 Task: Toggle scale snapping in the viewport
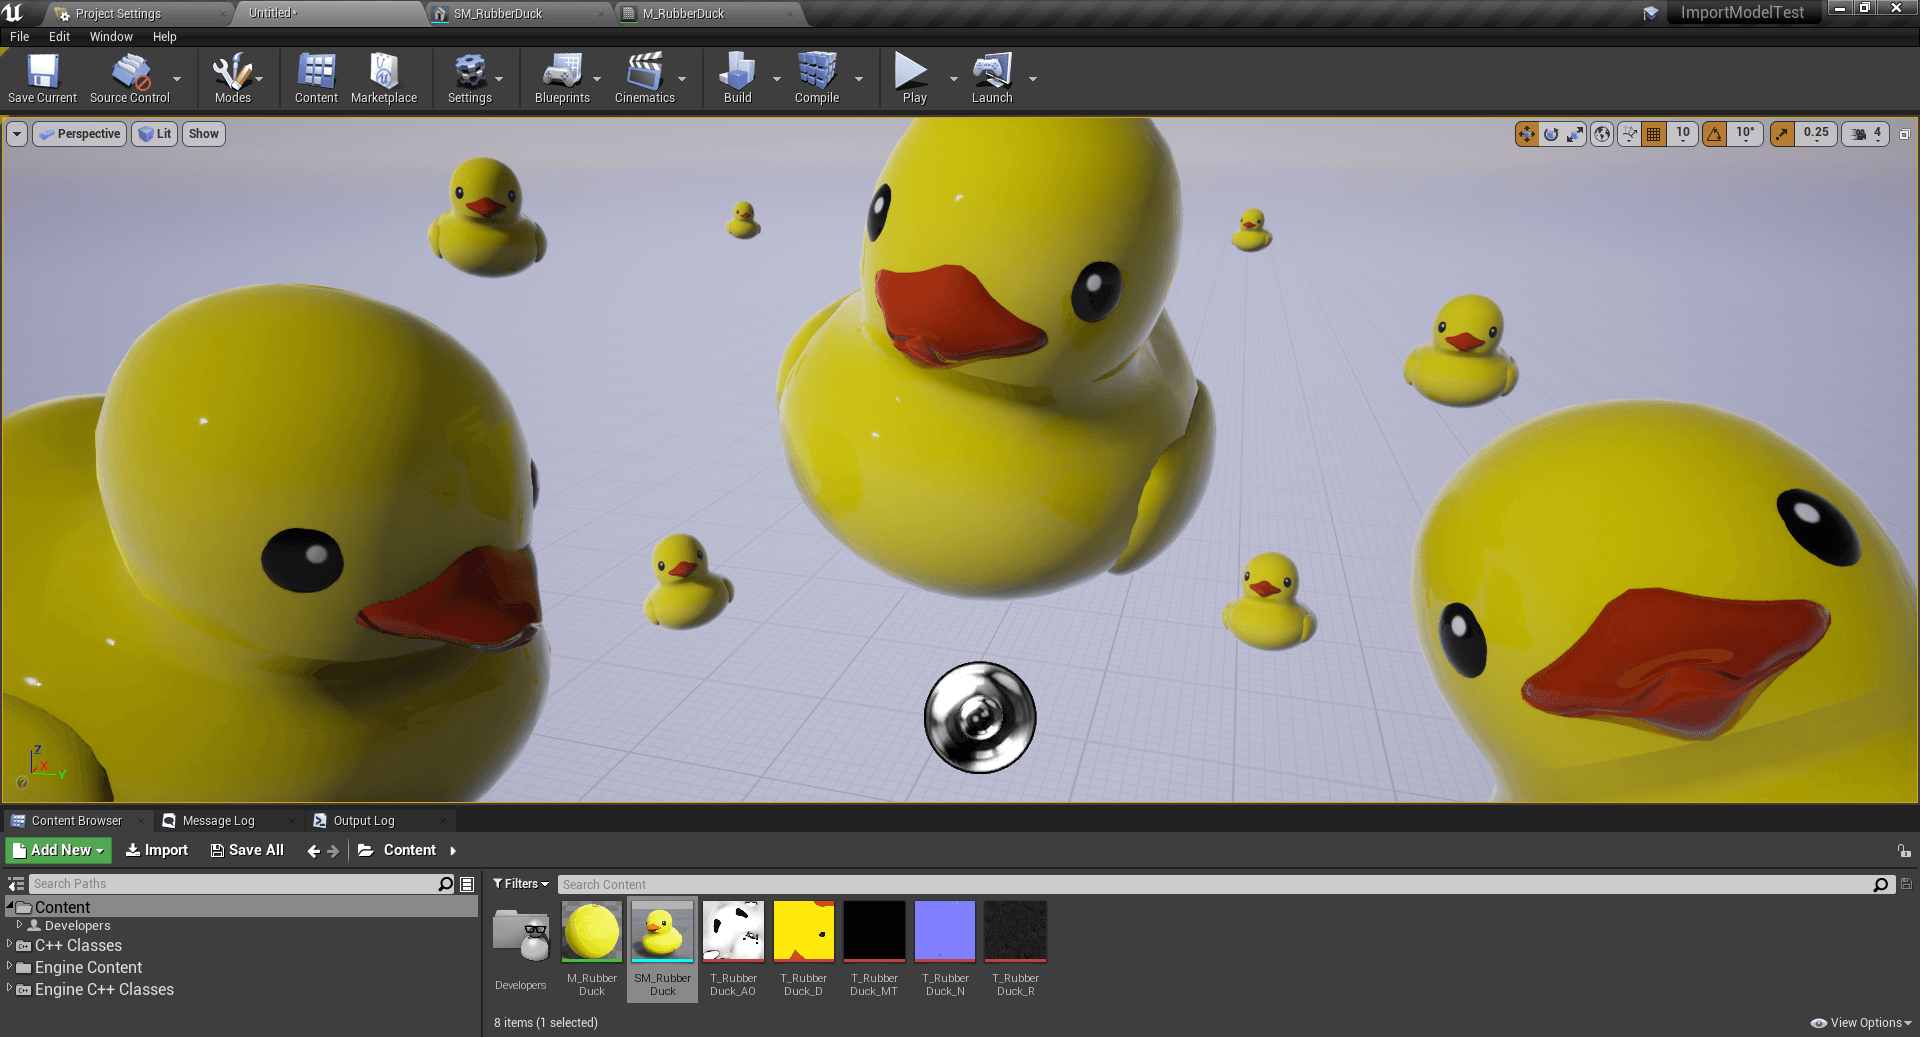(1782, 134)
